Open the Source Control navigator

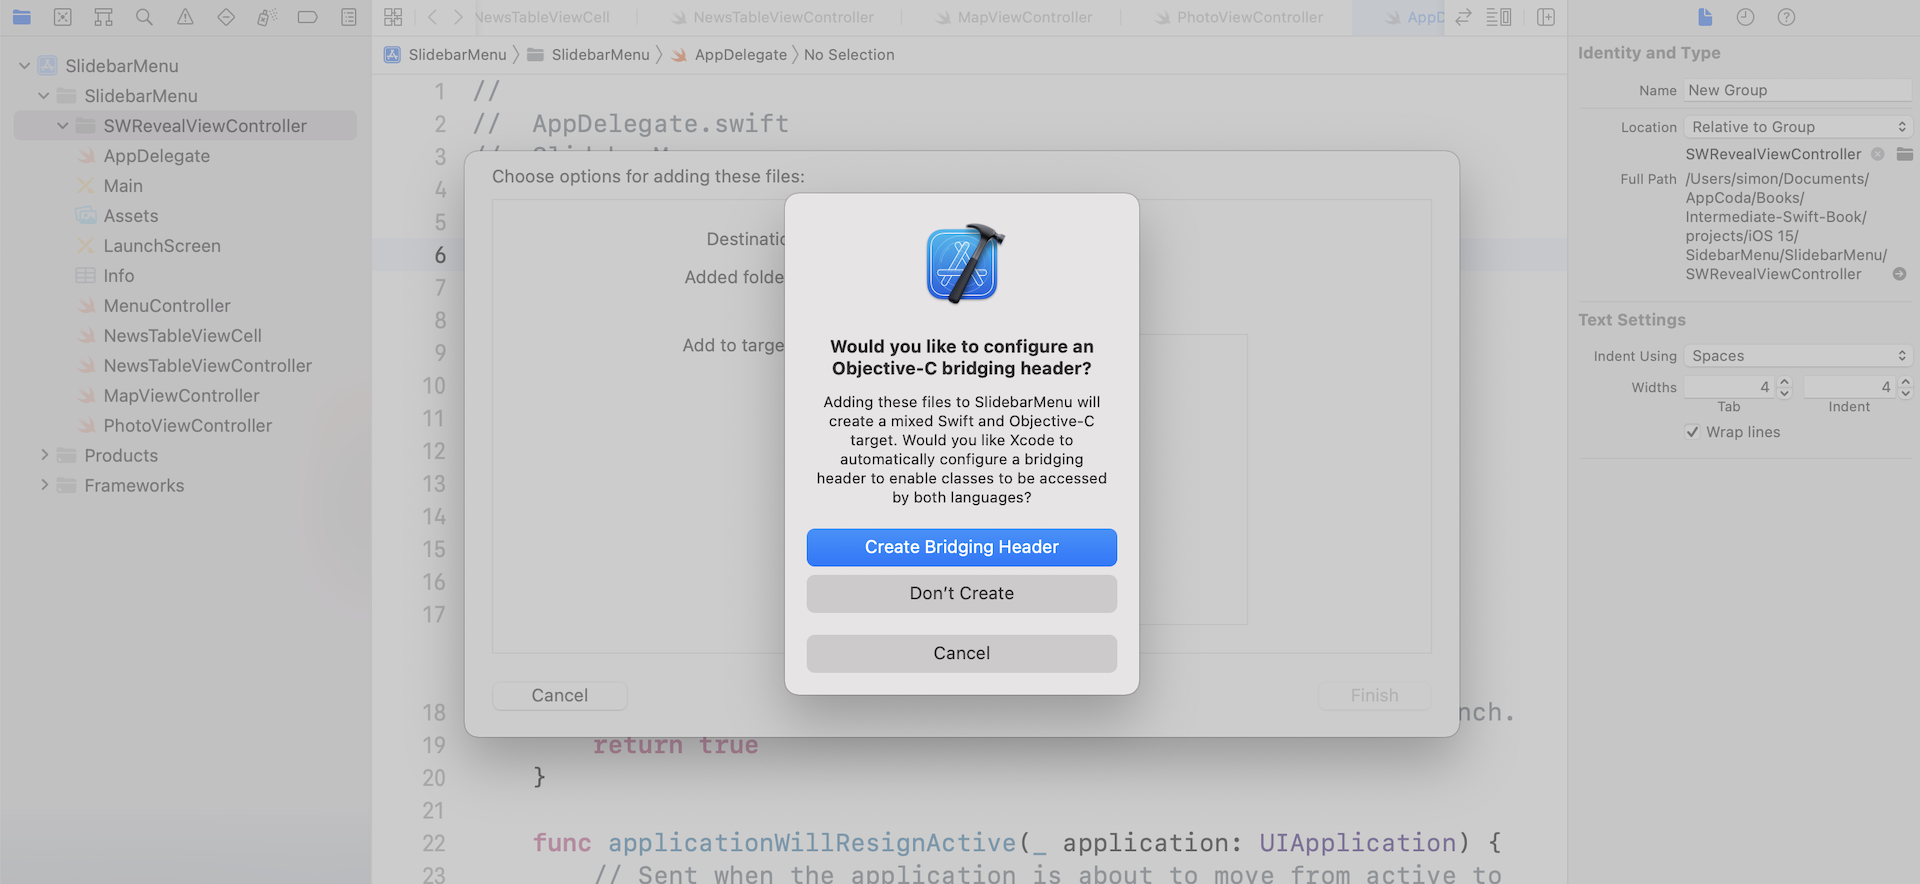click(x=62, y=17)
